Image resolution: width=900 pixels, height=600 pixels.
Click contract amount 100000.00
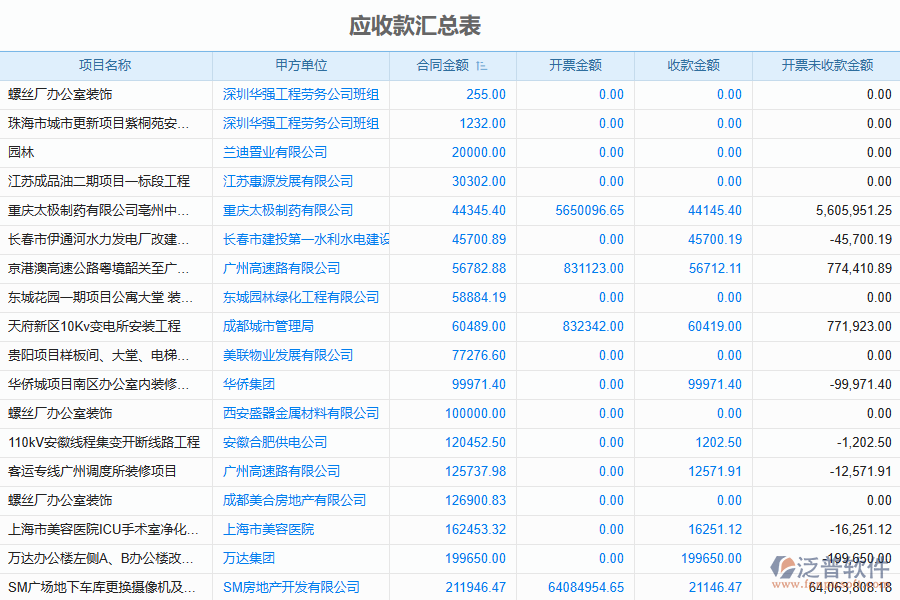click(475, 413)
